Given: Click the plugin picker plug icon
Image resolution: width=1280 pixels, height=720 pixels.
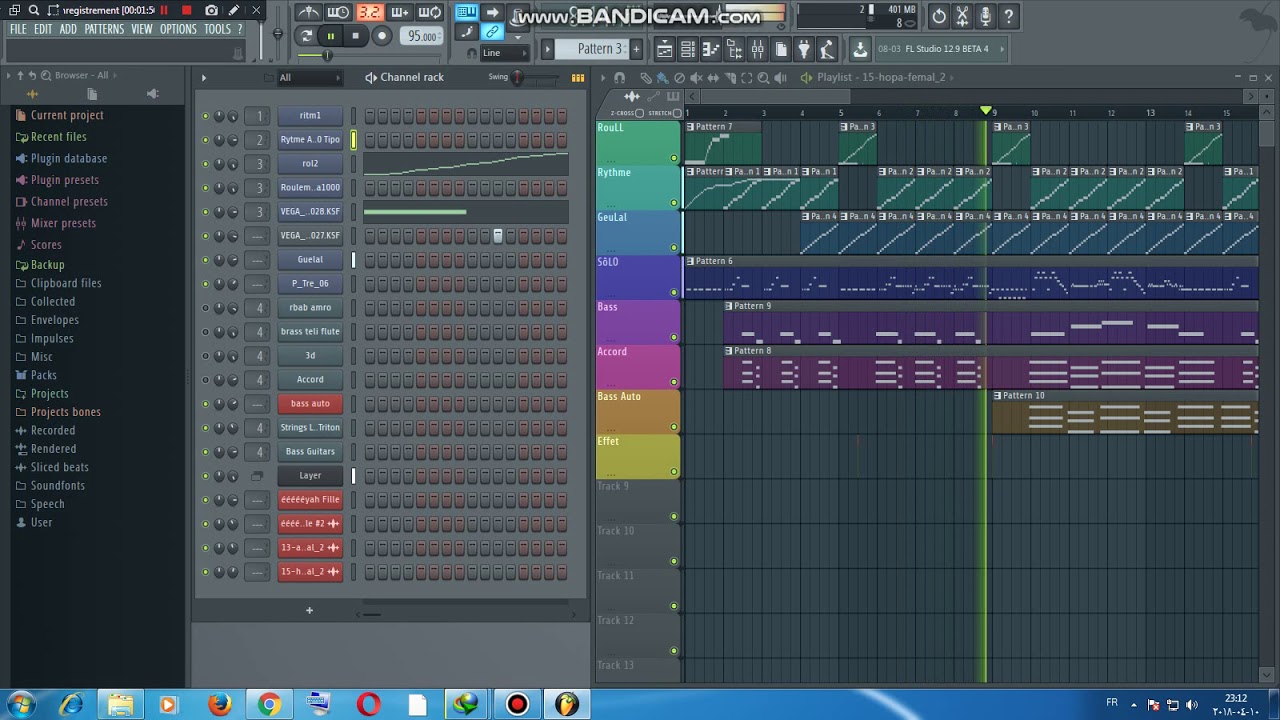Looking at the screenshot, I should coord(803,49).
